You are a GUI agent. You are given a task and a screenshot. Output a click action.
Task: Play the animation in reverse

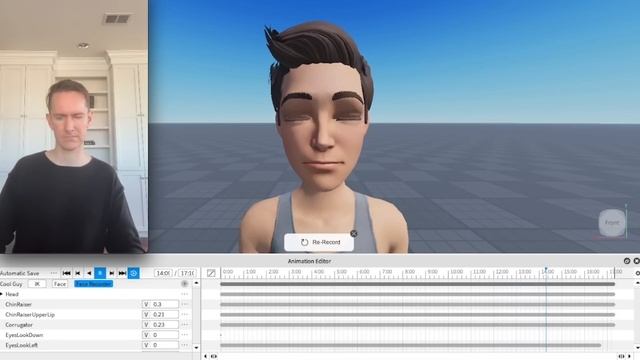point(89,273)
